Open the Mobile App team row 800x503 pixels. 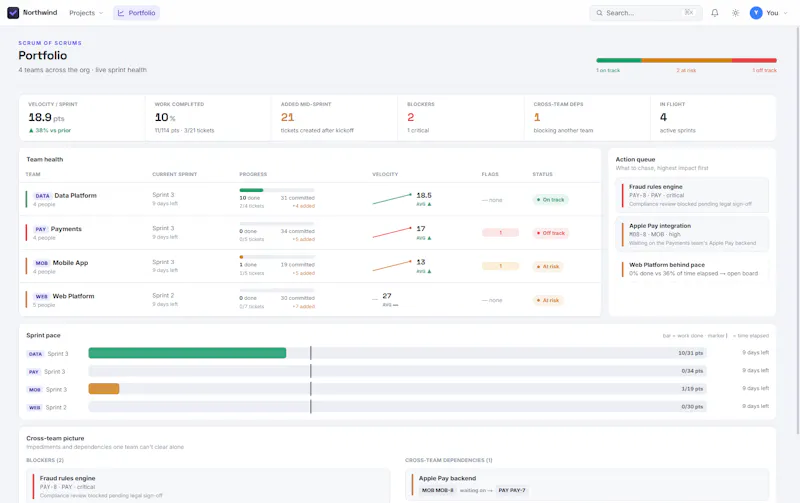pos(310,266)
